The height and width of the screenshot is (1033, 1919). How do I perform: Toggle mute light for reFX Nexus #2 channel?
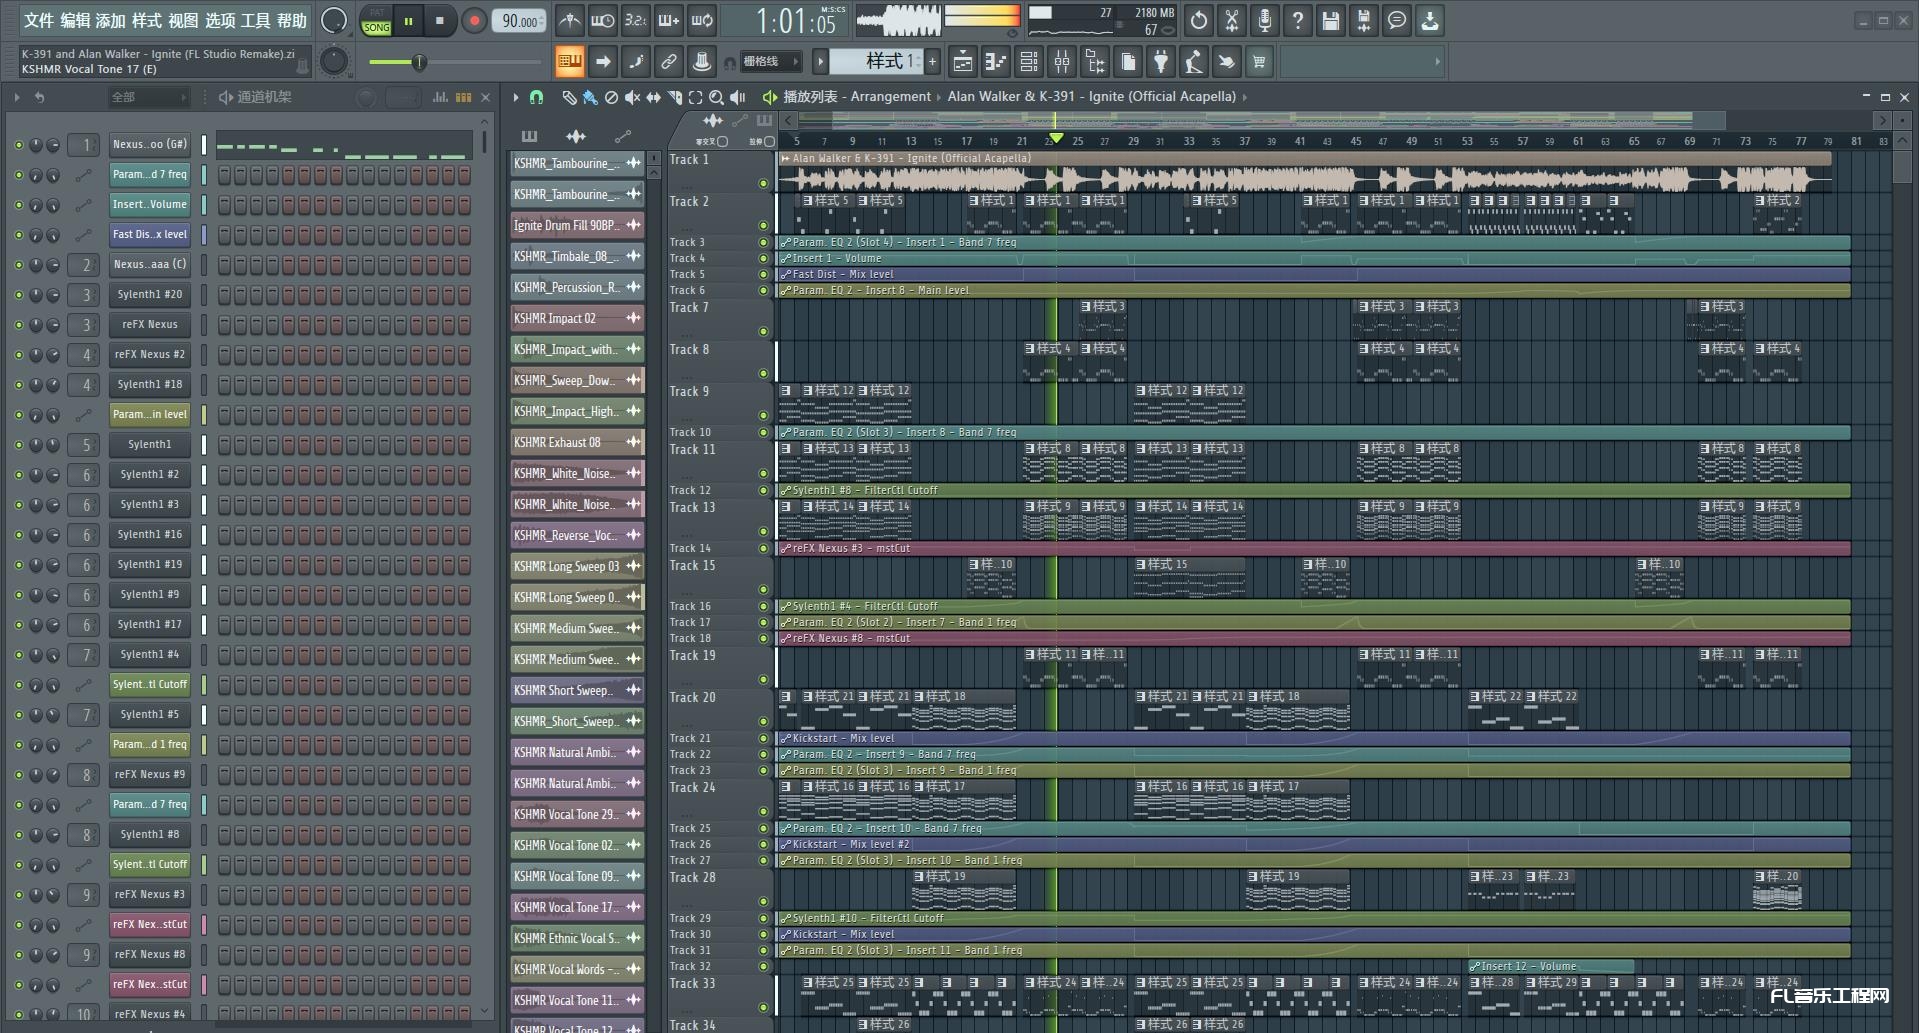18,355
